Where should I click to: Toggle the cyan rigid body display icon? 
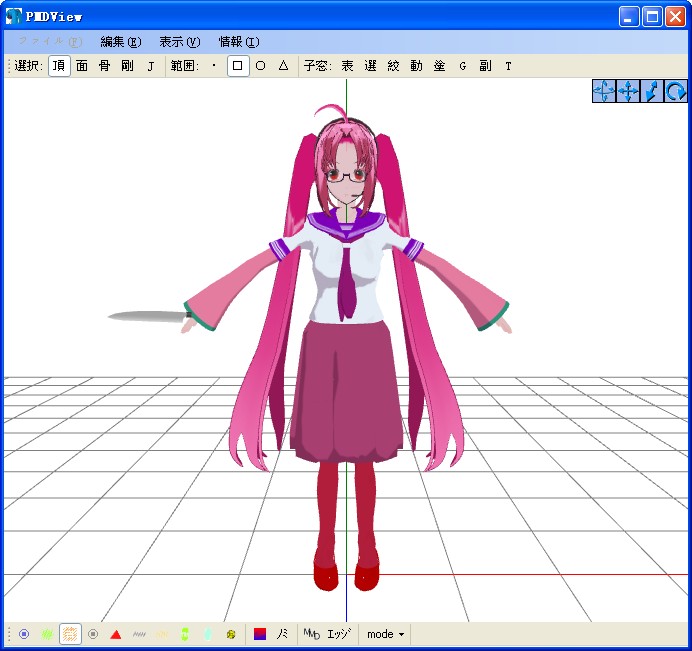point(208,634)
